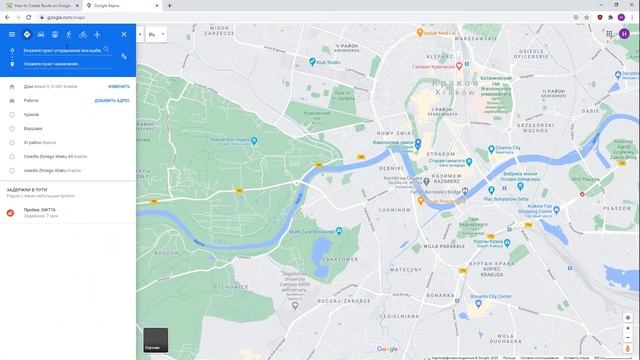Reload the page
Viewport: 640px width, 360px height.
[29, 18]
